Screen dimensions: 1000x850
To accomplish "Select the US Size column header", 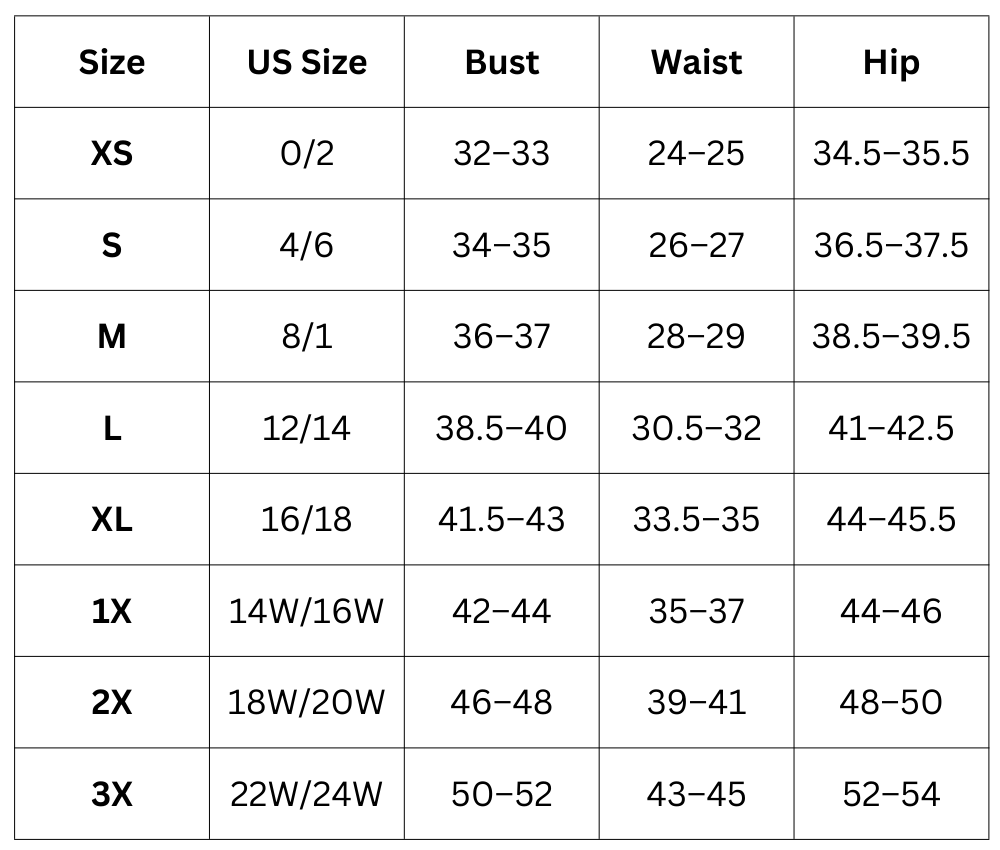I will [307, 62].
